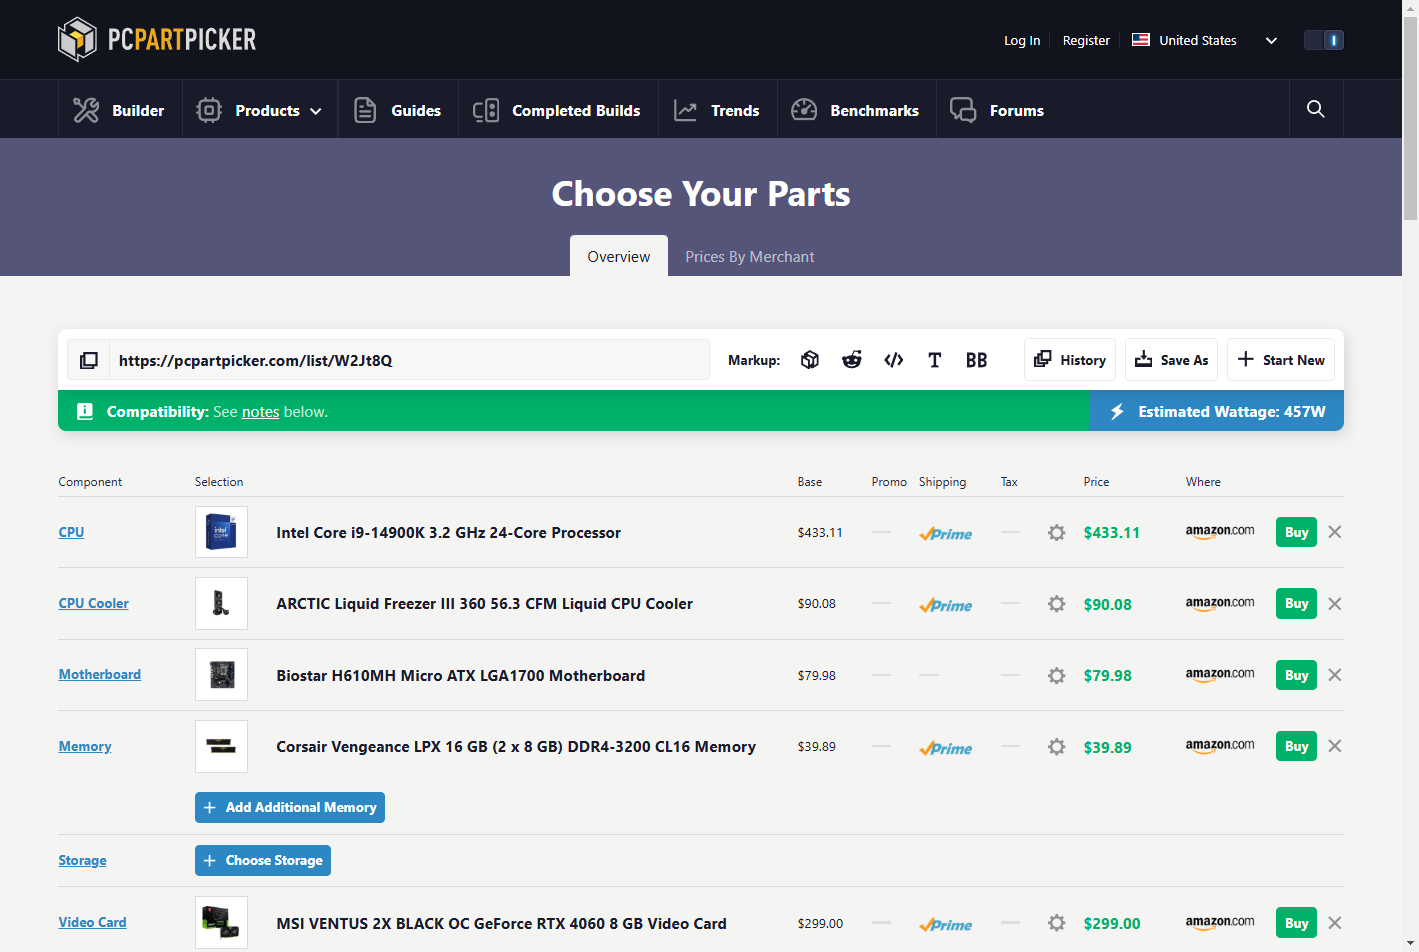The height and width of the screenshot is (952, 1419).
Task: Open Benchmarks
Action: click(x=856, y=110)
